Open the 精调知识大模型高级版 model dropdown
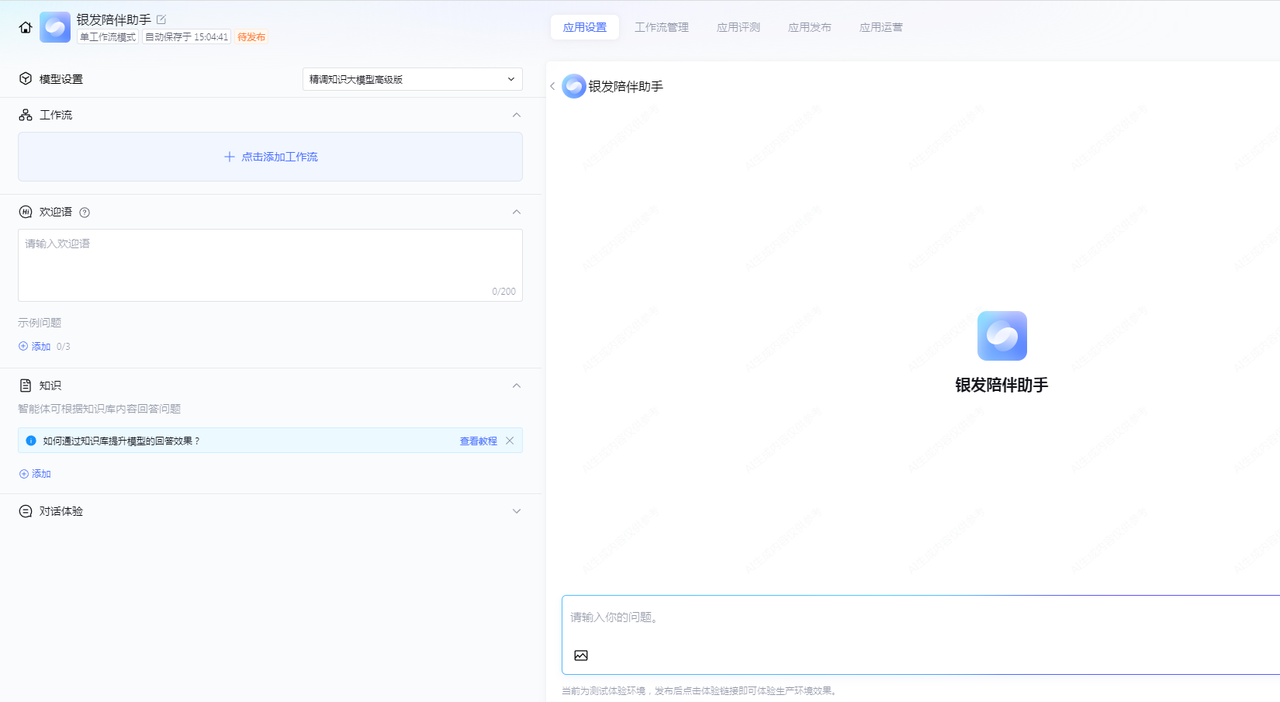Viewport: 1280px width, 702px height. tap(412, 79)
